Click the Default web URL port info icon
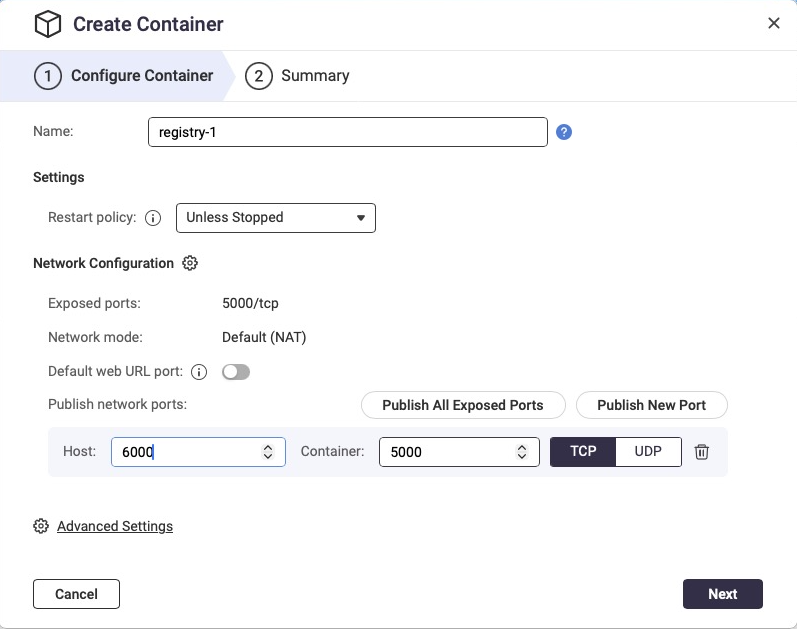This screenshot has height=629, width=797. (198, 372)
